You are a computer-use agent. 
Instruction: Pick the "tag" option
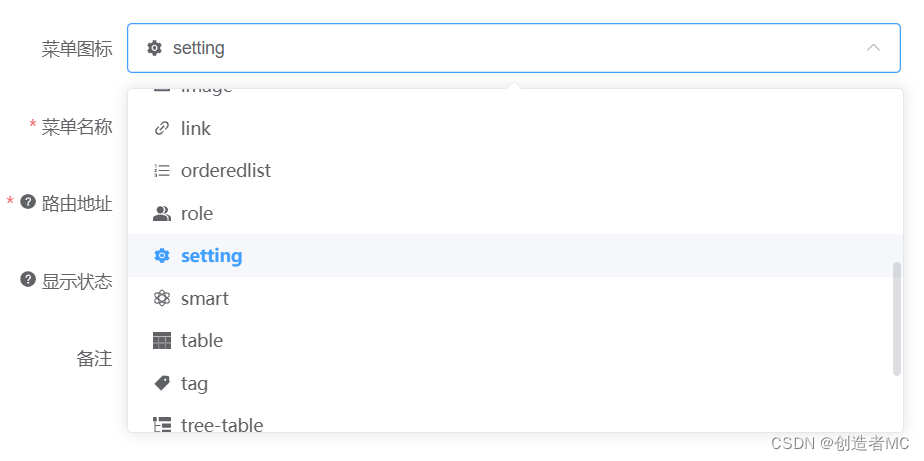(x=194, y=383)
